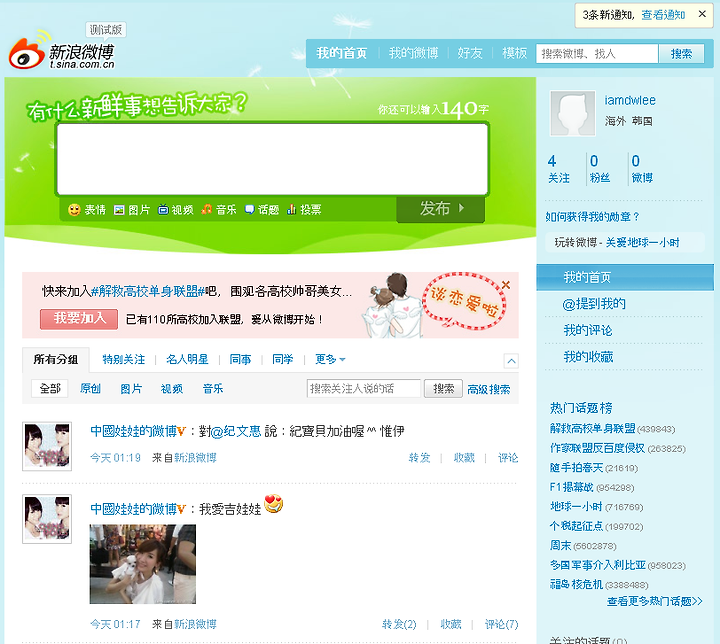The height and width of the screenshot is (644, 720).
Task: Filter feed by 音乐
Action: [x=213, y=389]
